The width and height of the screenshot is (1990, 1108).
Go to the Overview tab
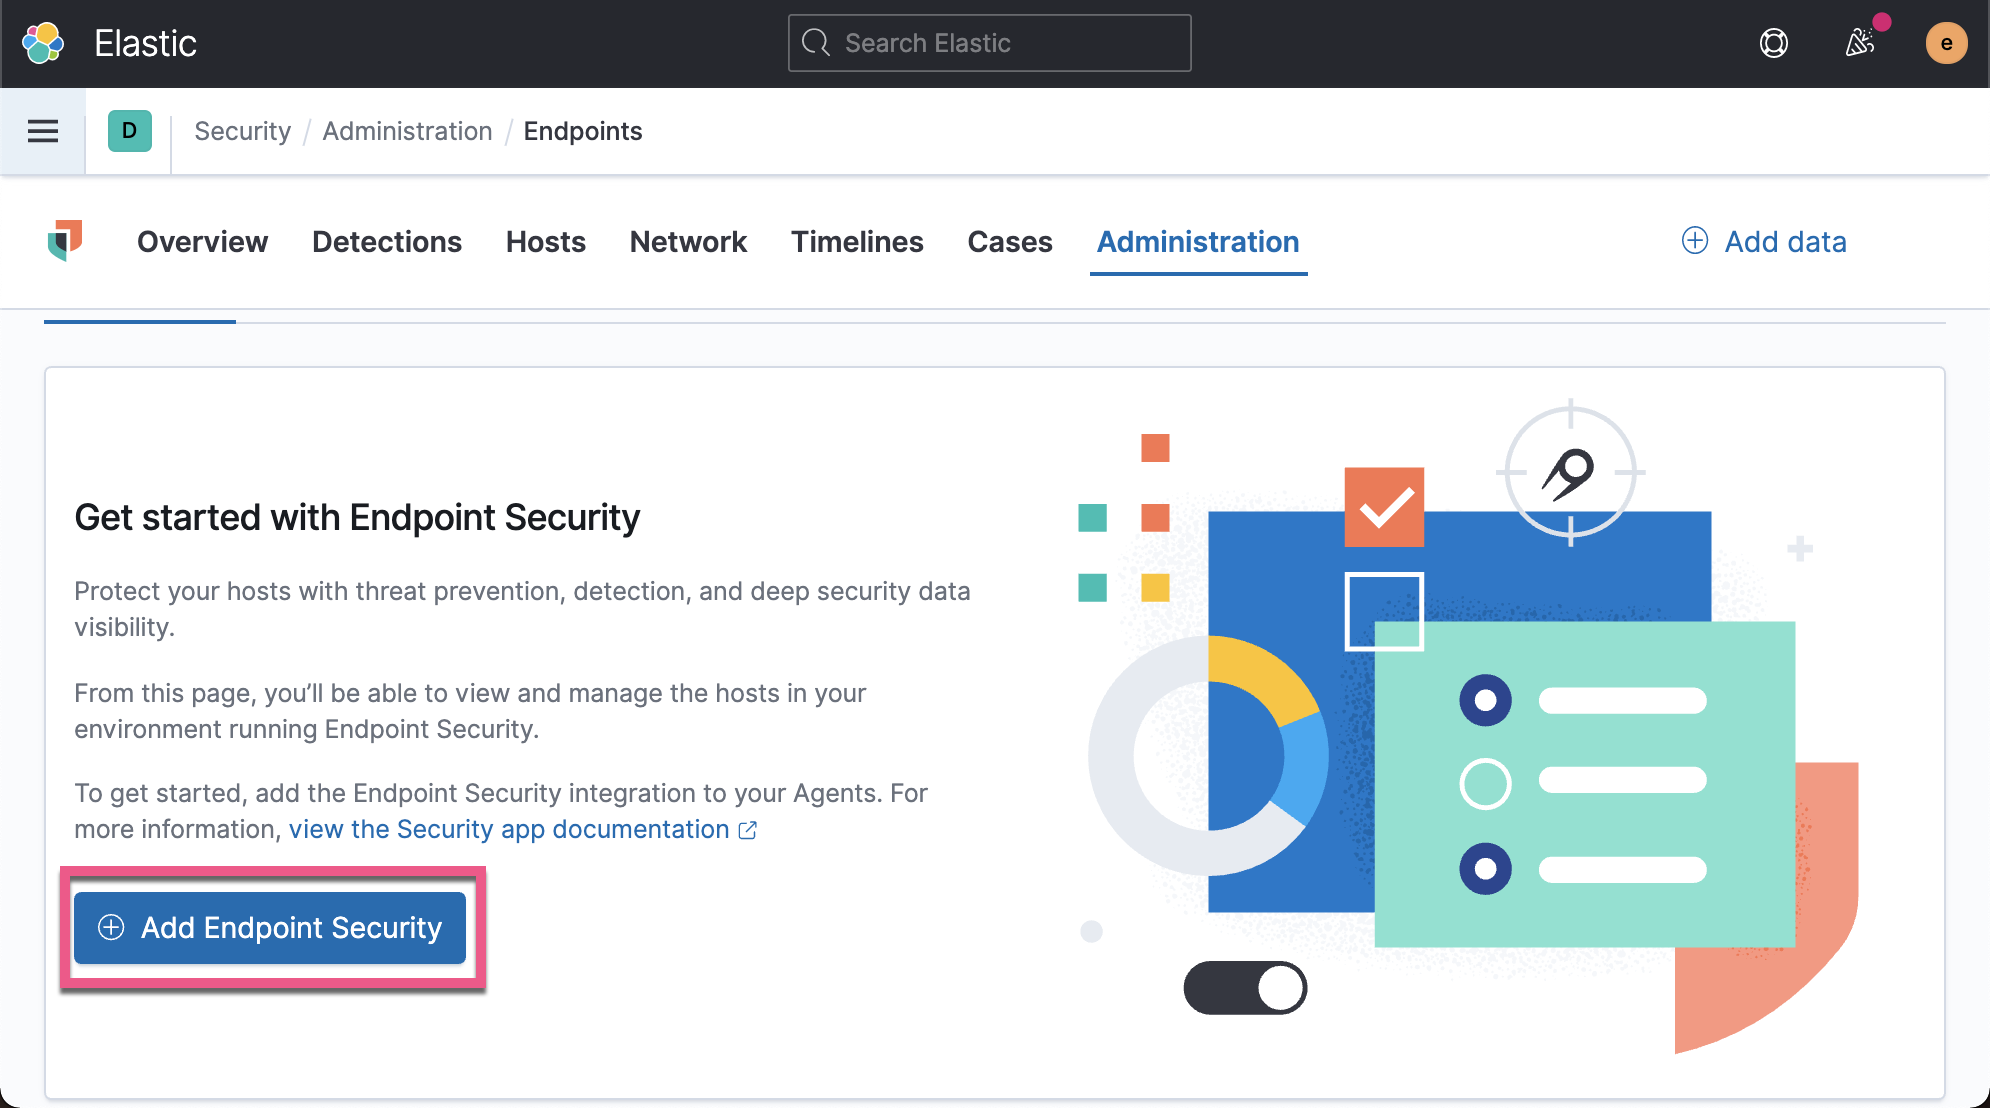(202, 241)
